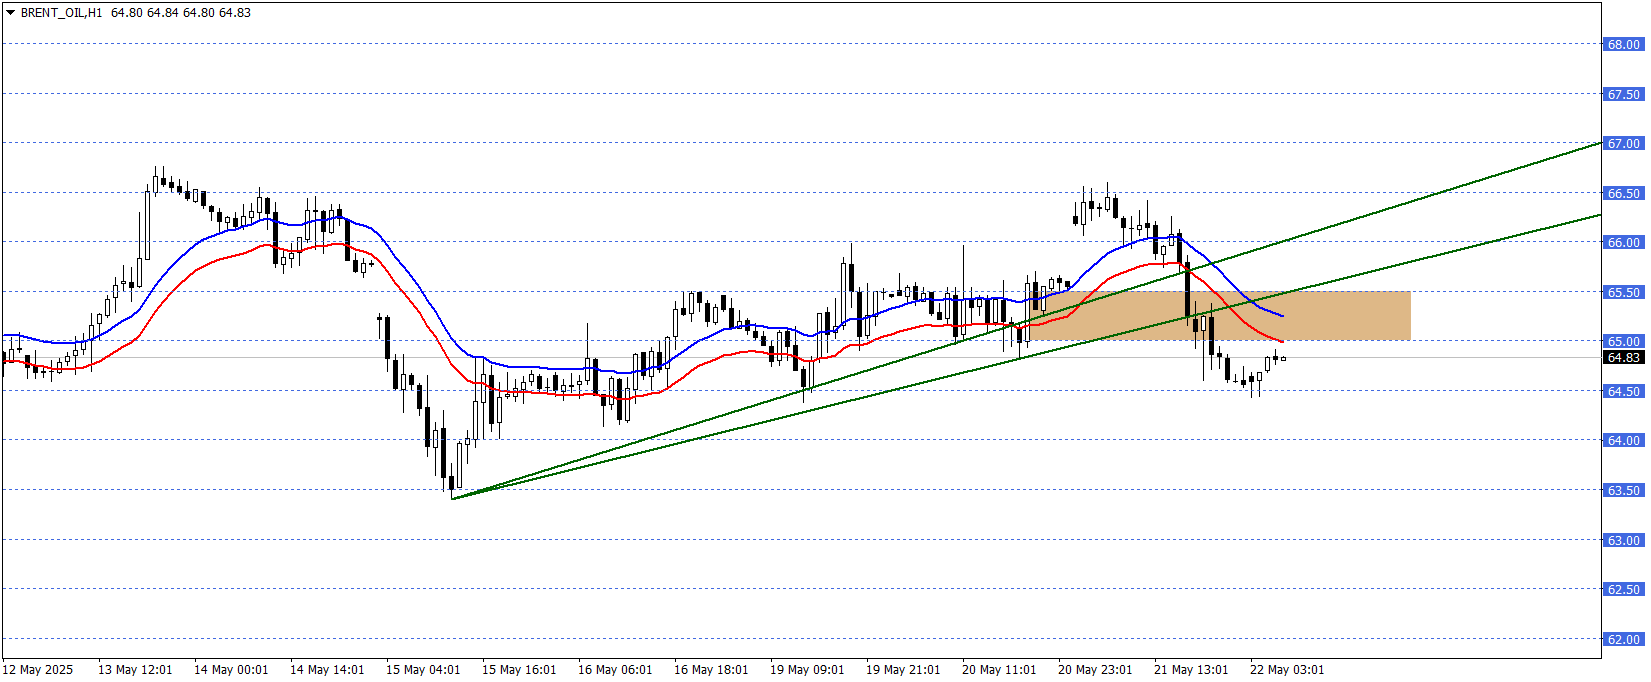Click the 66.50 price level label
The width and height of the screenshot is (1651, 682).
(1623, 193)
